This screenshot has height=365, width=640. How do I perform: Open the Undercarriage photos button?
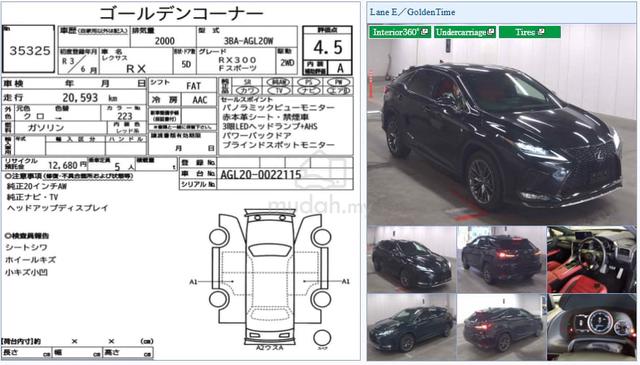[x=465, y=32]
